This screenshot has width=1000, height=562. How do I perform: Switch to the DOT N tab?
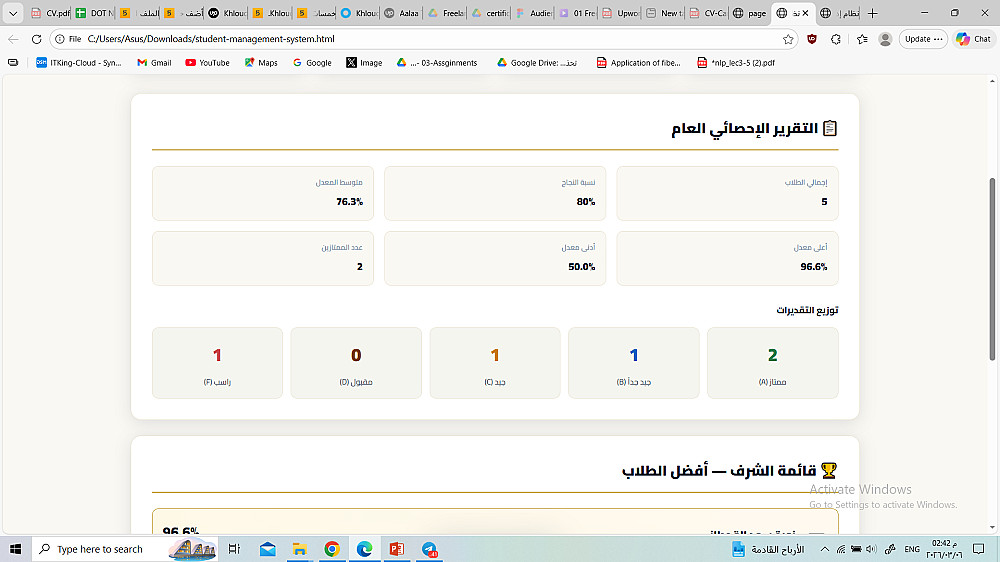pos(94,13)
